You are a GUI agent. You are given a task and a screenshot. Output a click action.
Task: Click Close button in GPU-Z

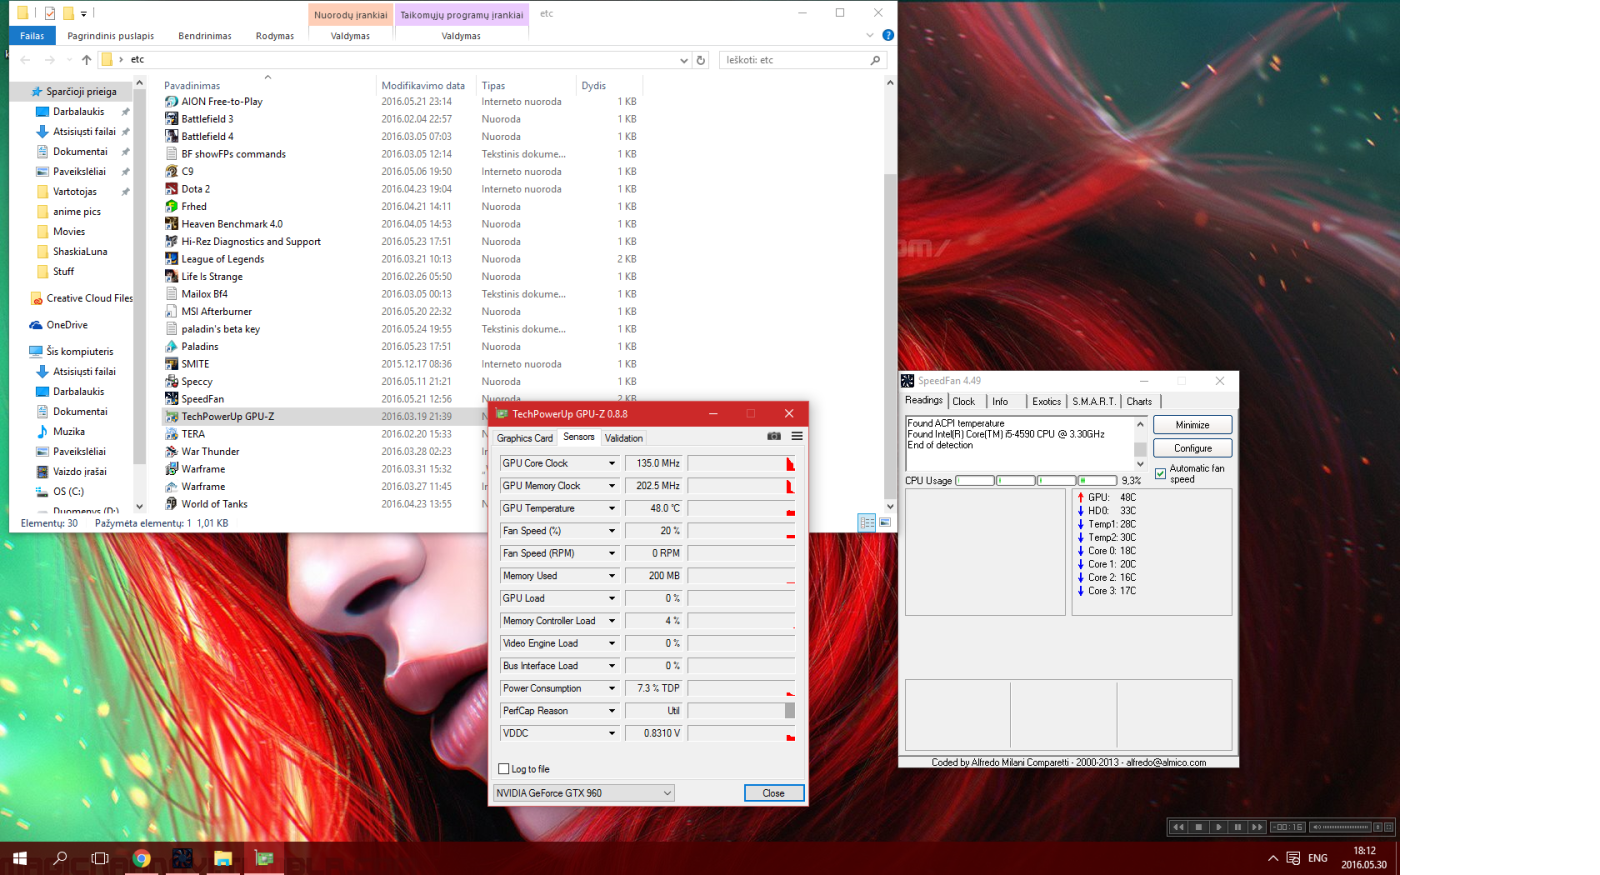774,793
